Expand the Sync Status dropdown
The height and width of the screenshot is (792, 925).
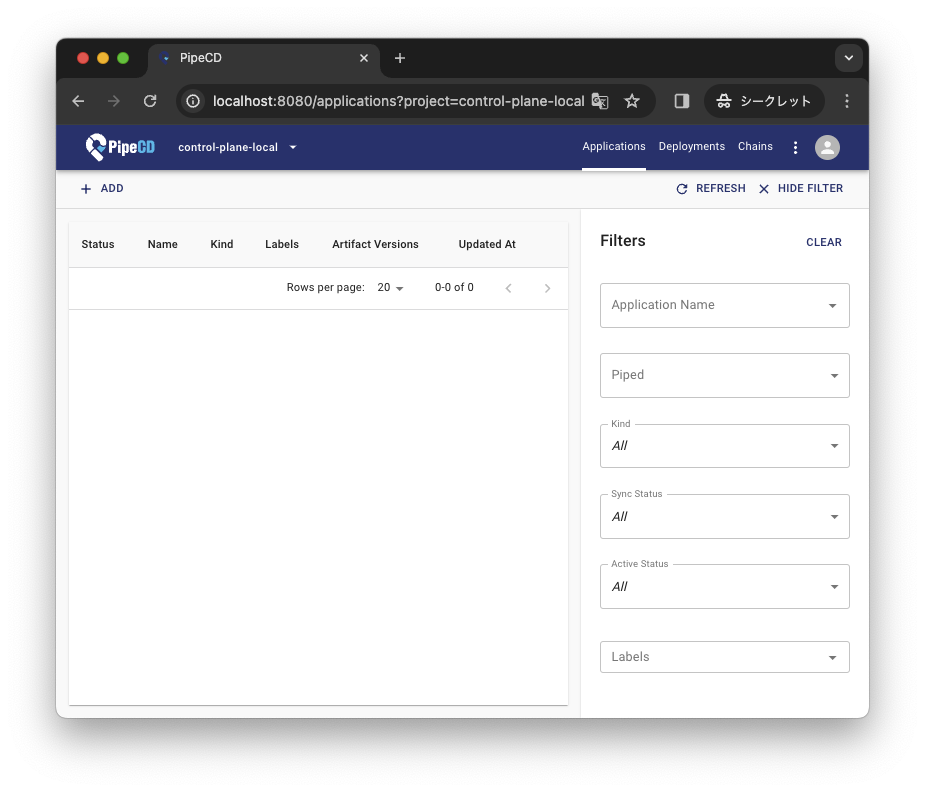click(x=724, y=516)
